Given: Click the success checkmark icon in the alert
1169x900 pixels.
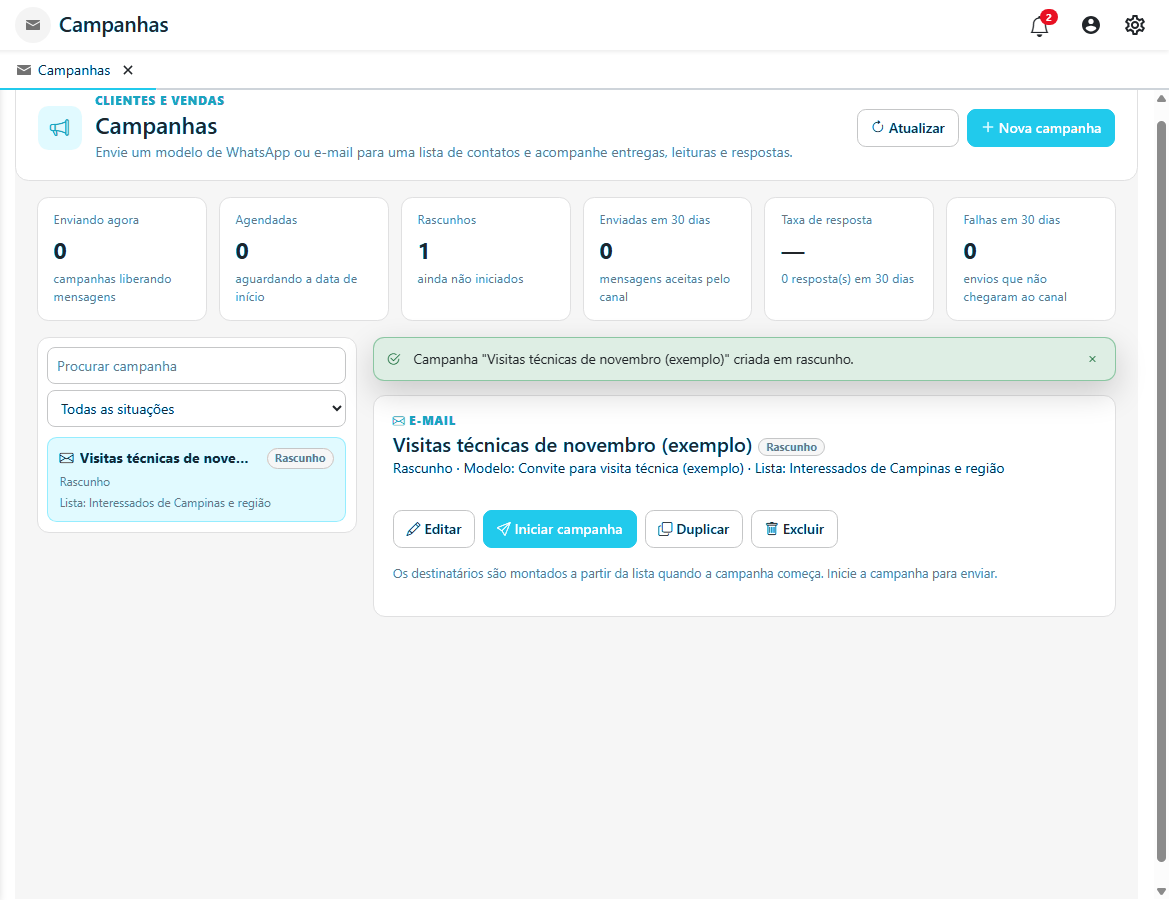Looking at the screenshot, I should point(394,359).
